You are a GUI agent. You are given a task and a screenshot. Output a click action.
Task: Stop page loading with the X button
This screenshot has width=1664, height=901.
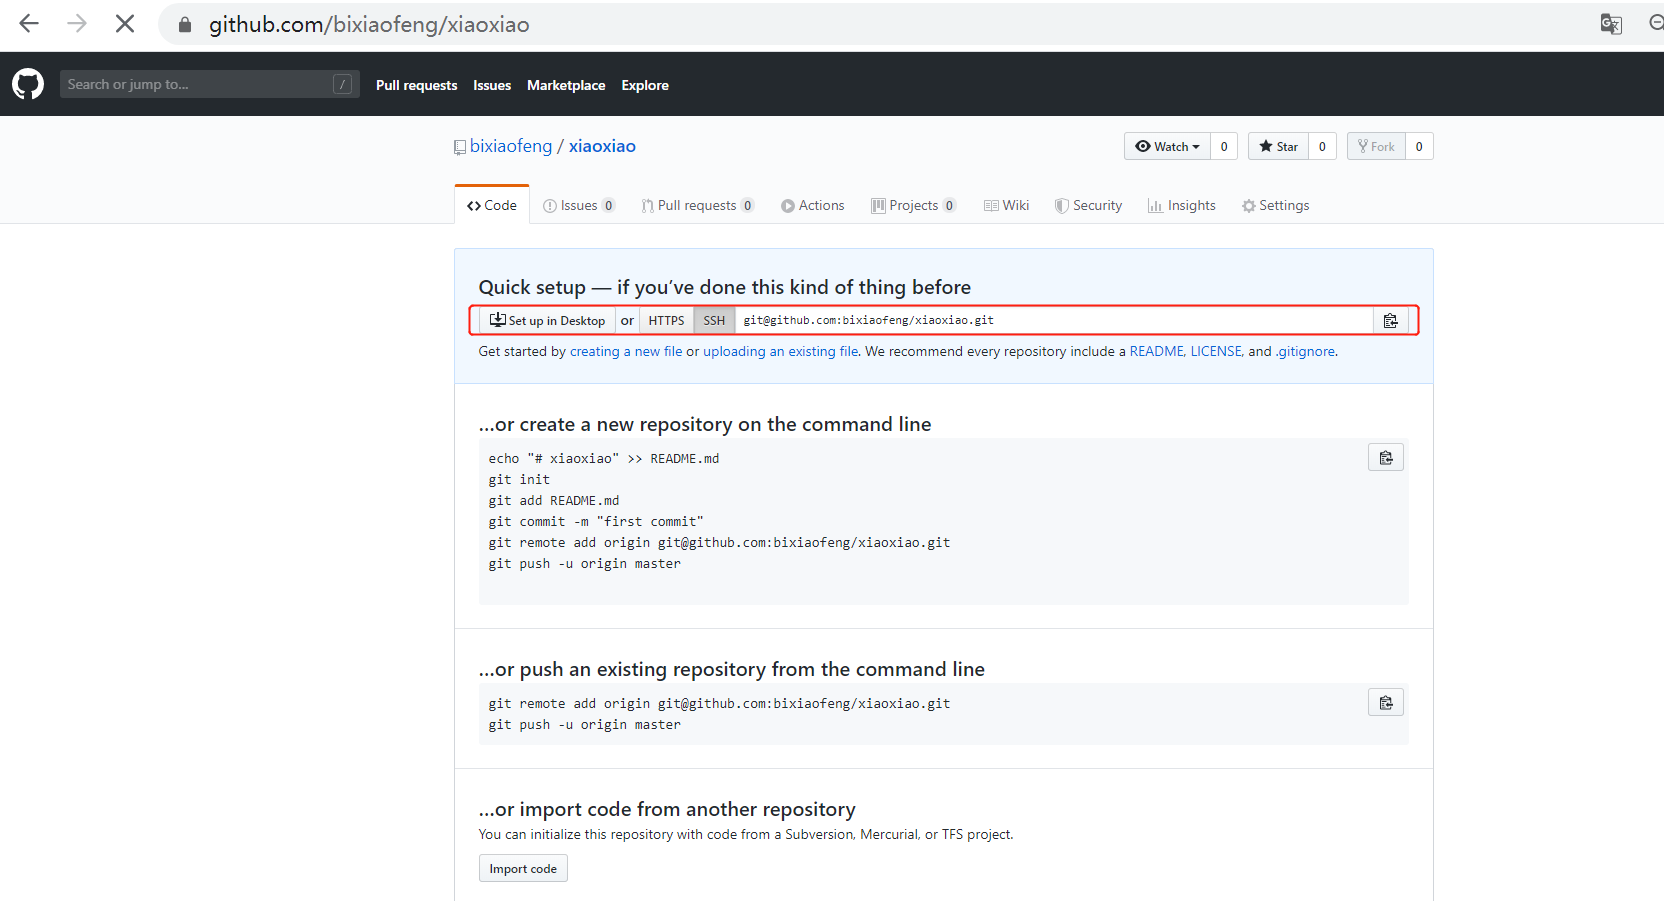125,24
